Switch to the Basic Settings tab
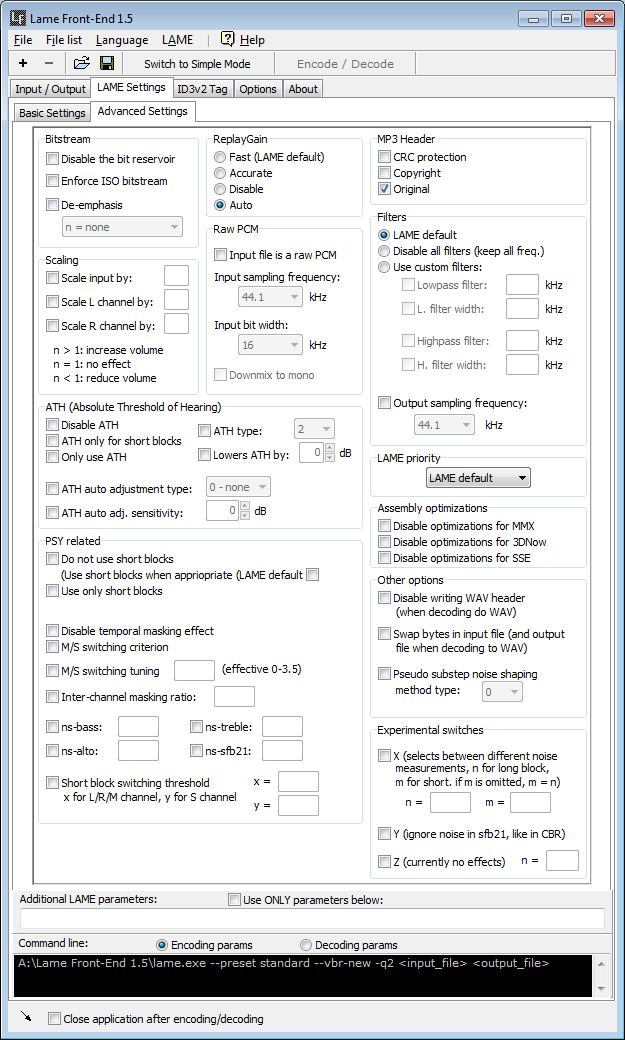The width and height of the screenshot is (625, 1040). pos(52,113)
